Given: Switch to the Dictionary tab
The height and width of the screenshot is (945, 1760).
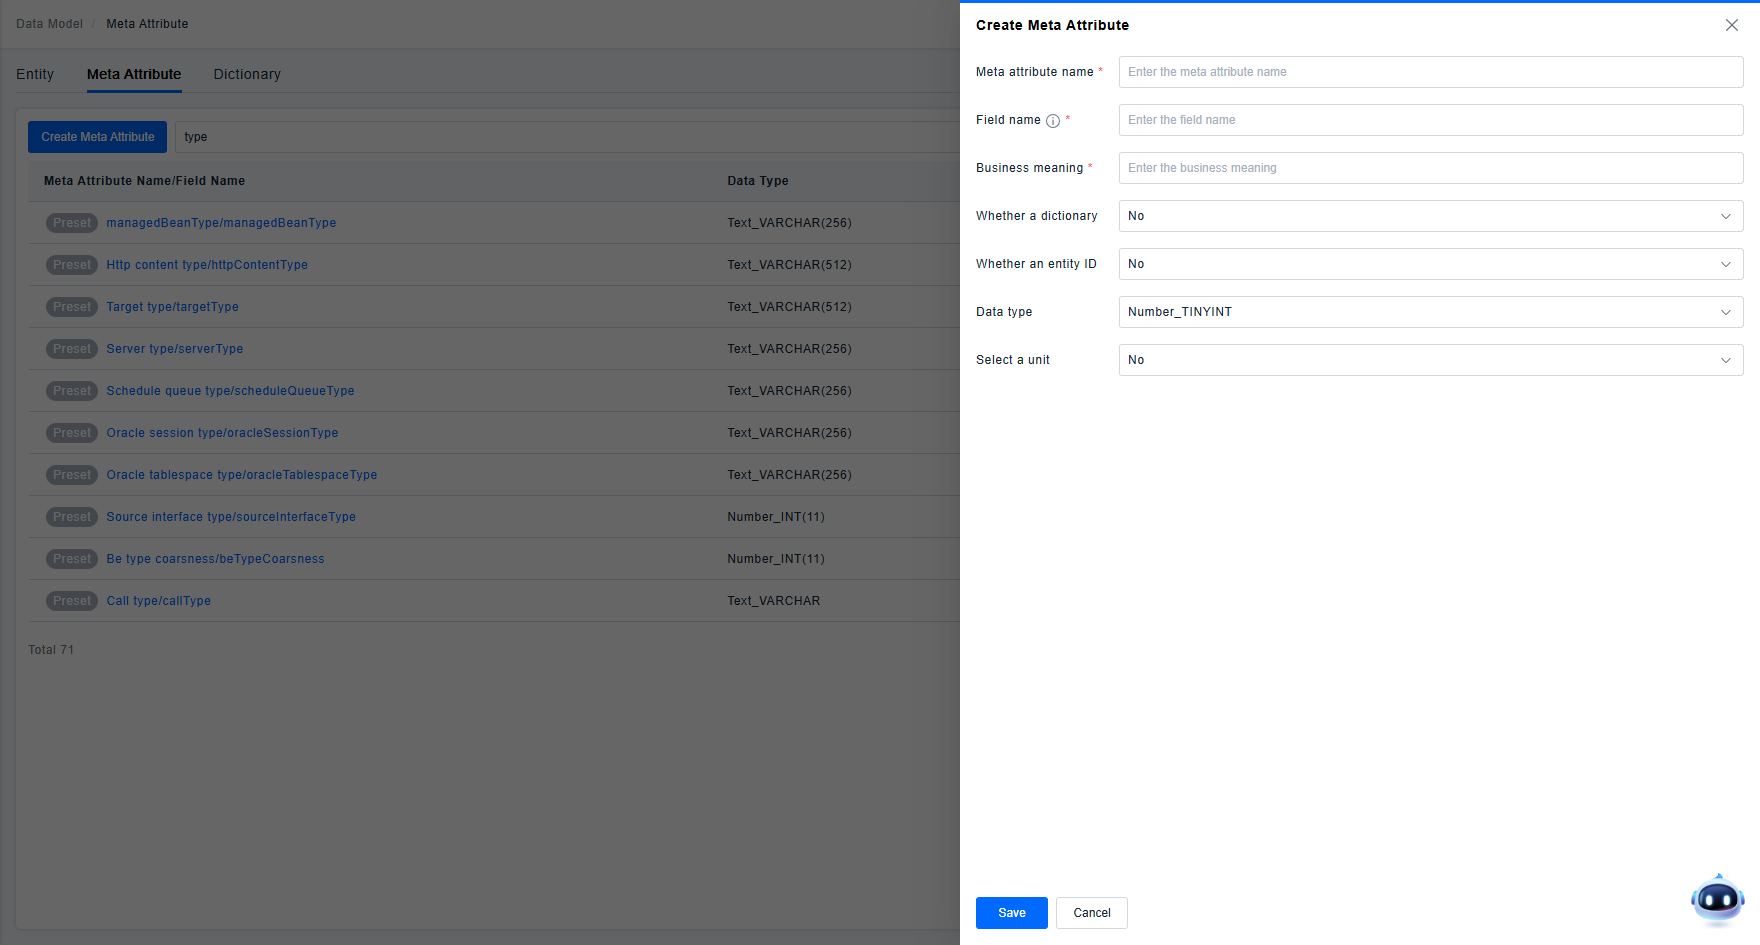Looking at the screenshot, I should pos(247,74).
